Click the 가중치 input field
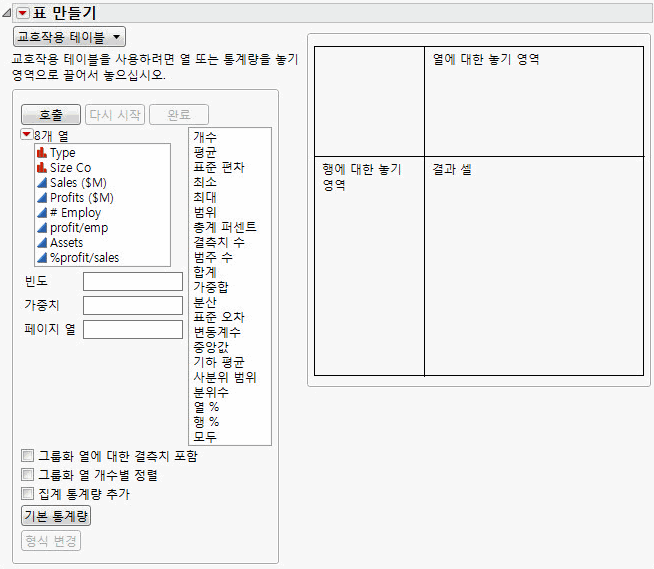Screen dimensions: 654x569 point(133,305)
